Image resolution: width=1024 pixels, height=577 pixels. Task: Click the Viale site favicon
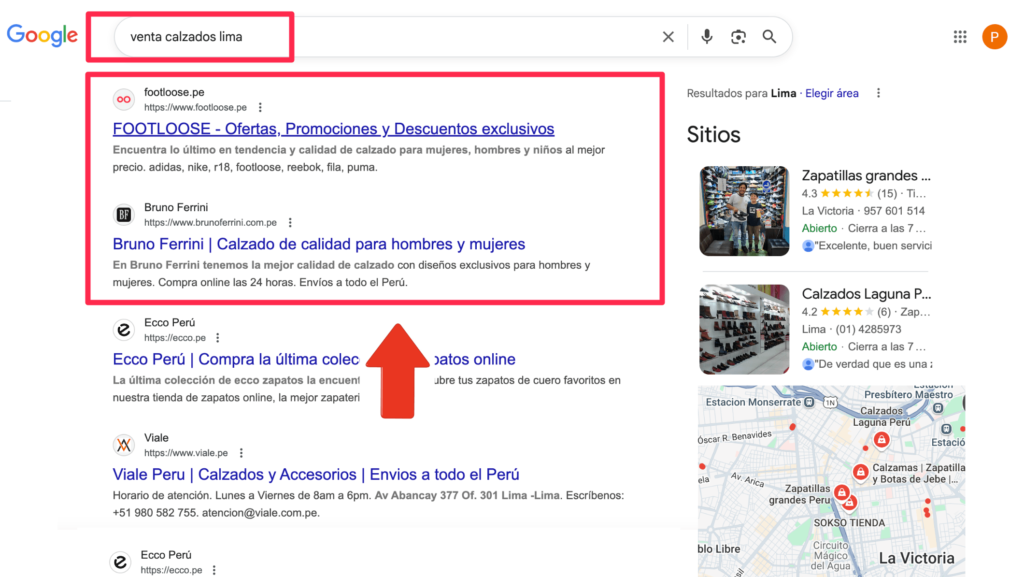pyautogui.click(x=123, y=445)
